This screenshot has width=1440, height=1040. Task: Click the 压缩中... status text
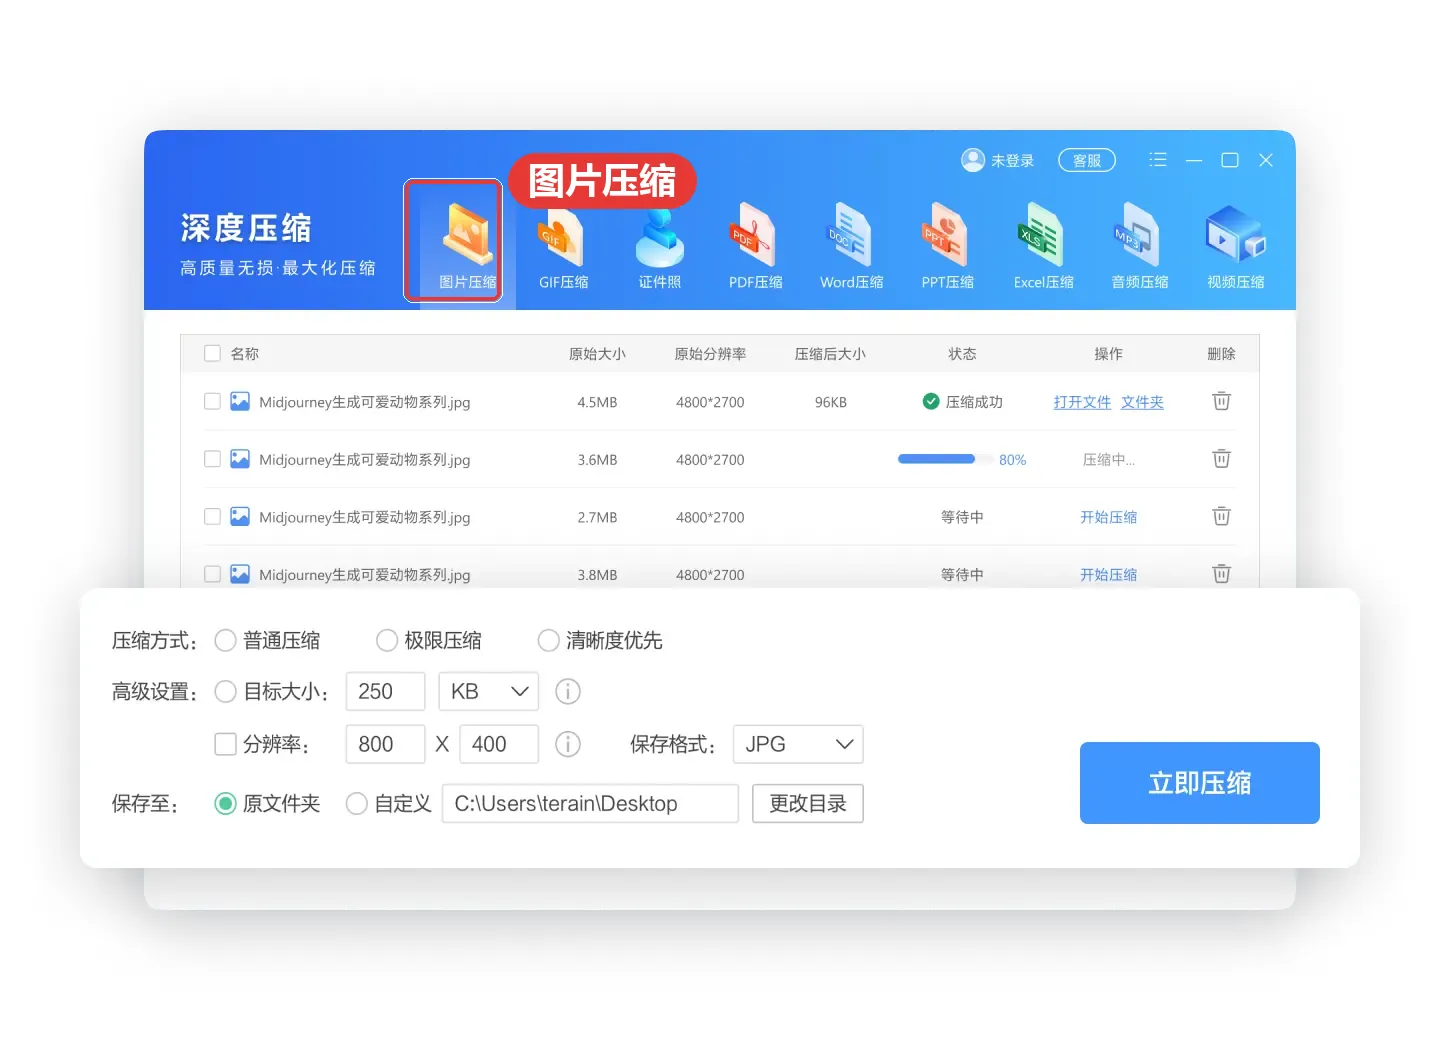pos(1108,460)
